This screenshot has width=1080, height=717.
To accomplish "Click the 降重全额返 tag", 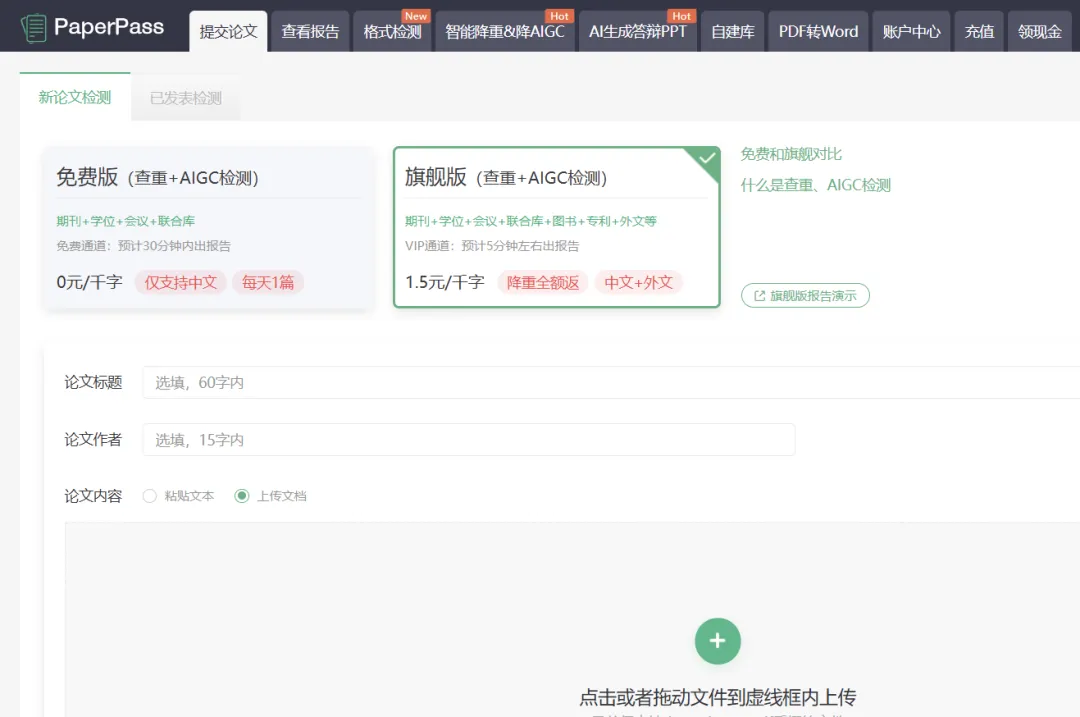I will pyautogui.click(x=543, y=282).
